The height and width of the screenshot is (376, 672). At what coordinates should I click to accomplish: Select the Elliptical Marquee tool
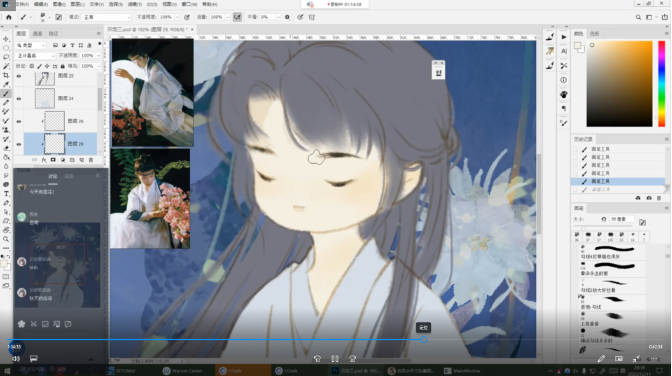[6, 48]
